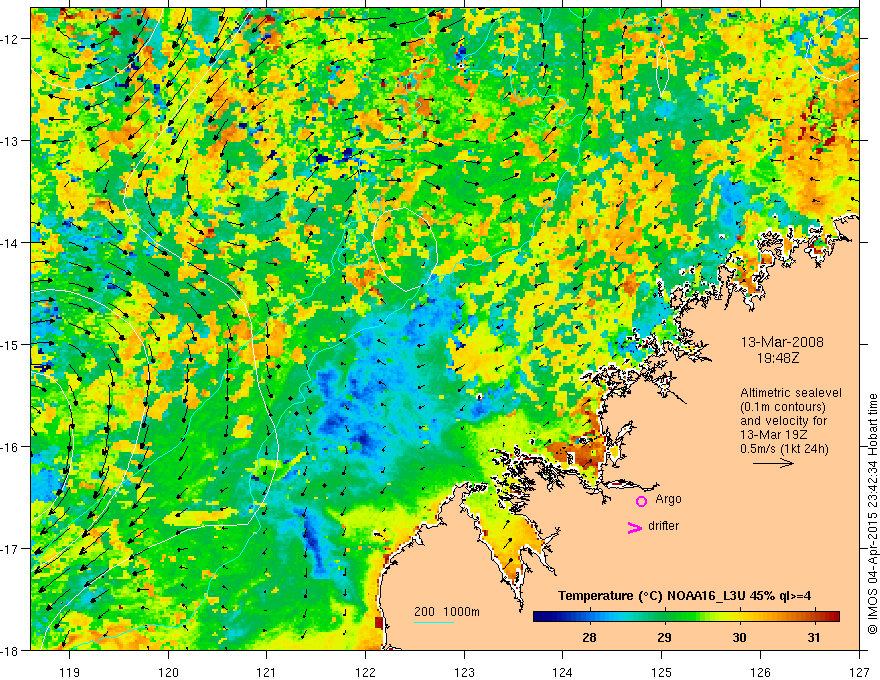Select the '19:48Z' time text

click(777, 357)
